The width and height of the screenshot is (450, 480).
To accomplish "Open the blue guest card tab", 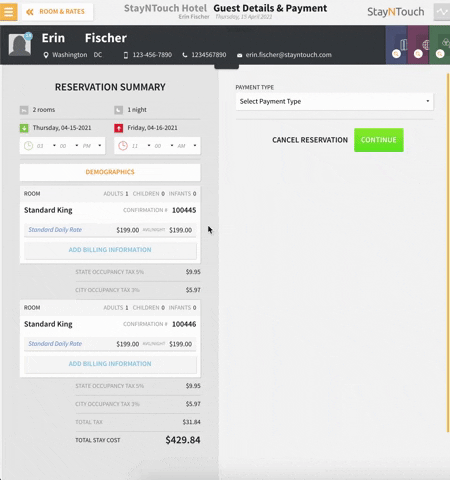I will click(x=396, y=45).
